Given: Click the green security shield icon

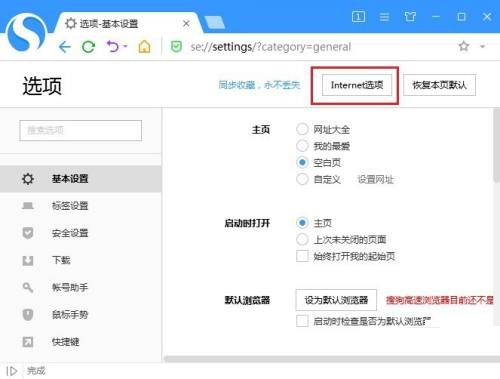Looking at the screenshot, I should pyautogui.click(x=176, y=47).
